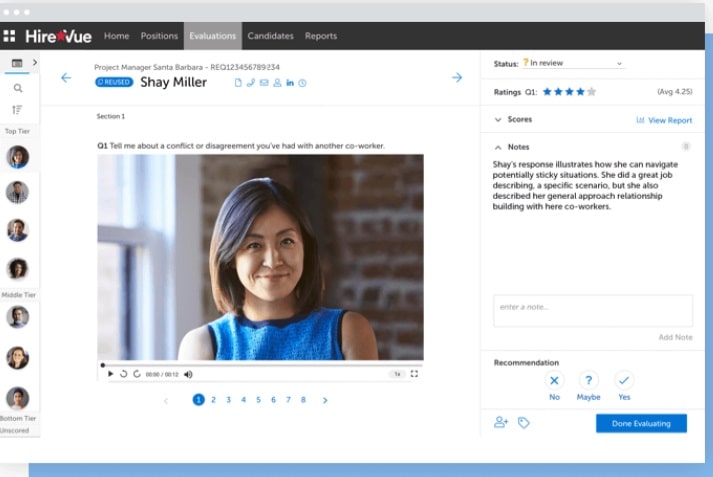Change the 1x playback speed

[397, 374]
